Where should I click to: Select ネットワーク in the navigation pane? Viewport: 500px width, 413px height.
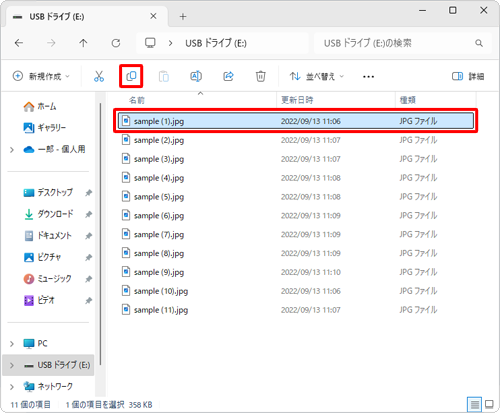(x=48, y=387)
